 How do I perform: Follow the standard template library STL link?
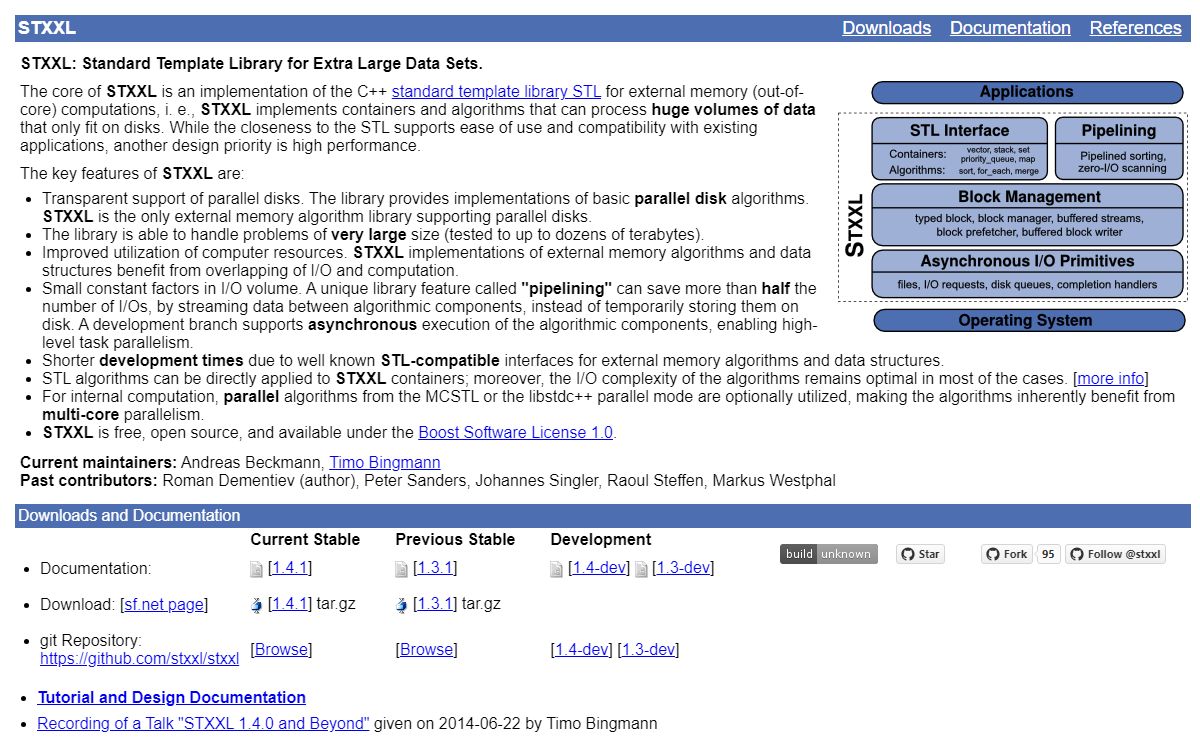496,92
